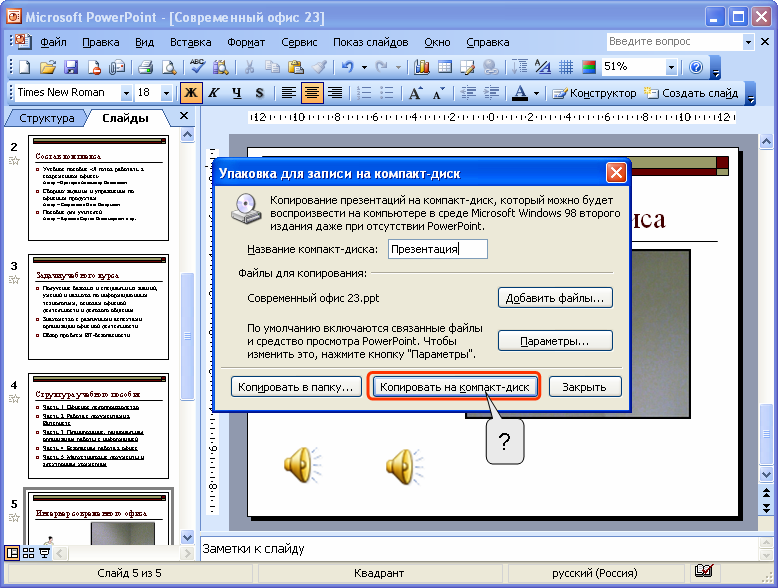Switch to the Структура tab
The width and height of the screenshot is (778, 588).
[x=47, y=118]
